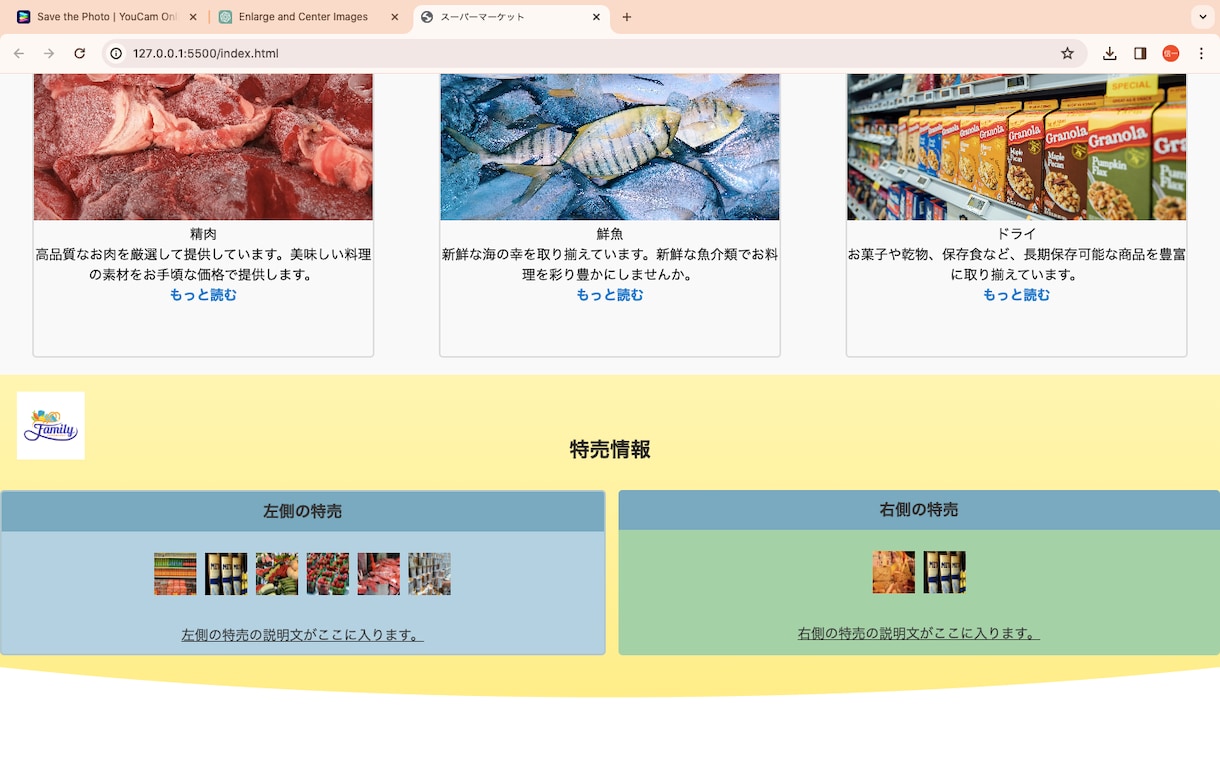View site information icon in address bar
Viewport: 1220px width, 763px height.
116,54
